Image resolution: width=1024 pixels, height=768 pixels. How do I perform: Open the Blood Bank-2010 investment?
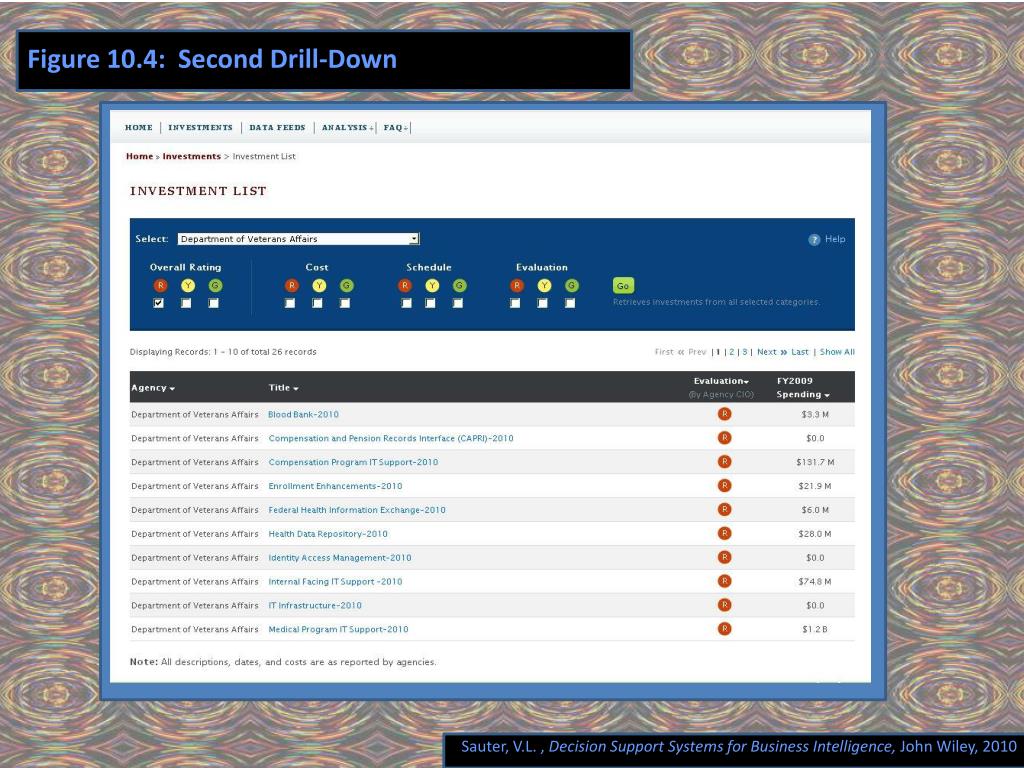(303, 415)
